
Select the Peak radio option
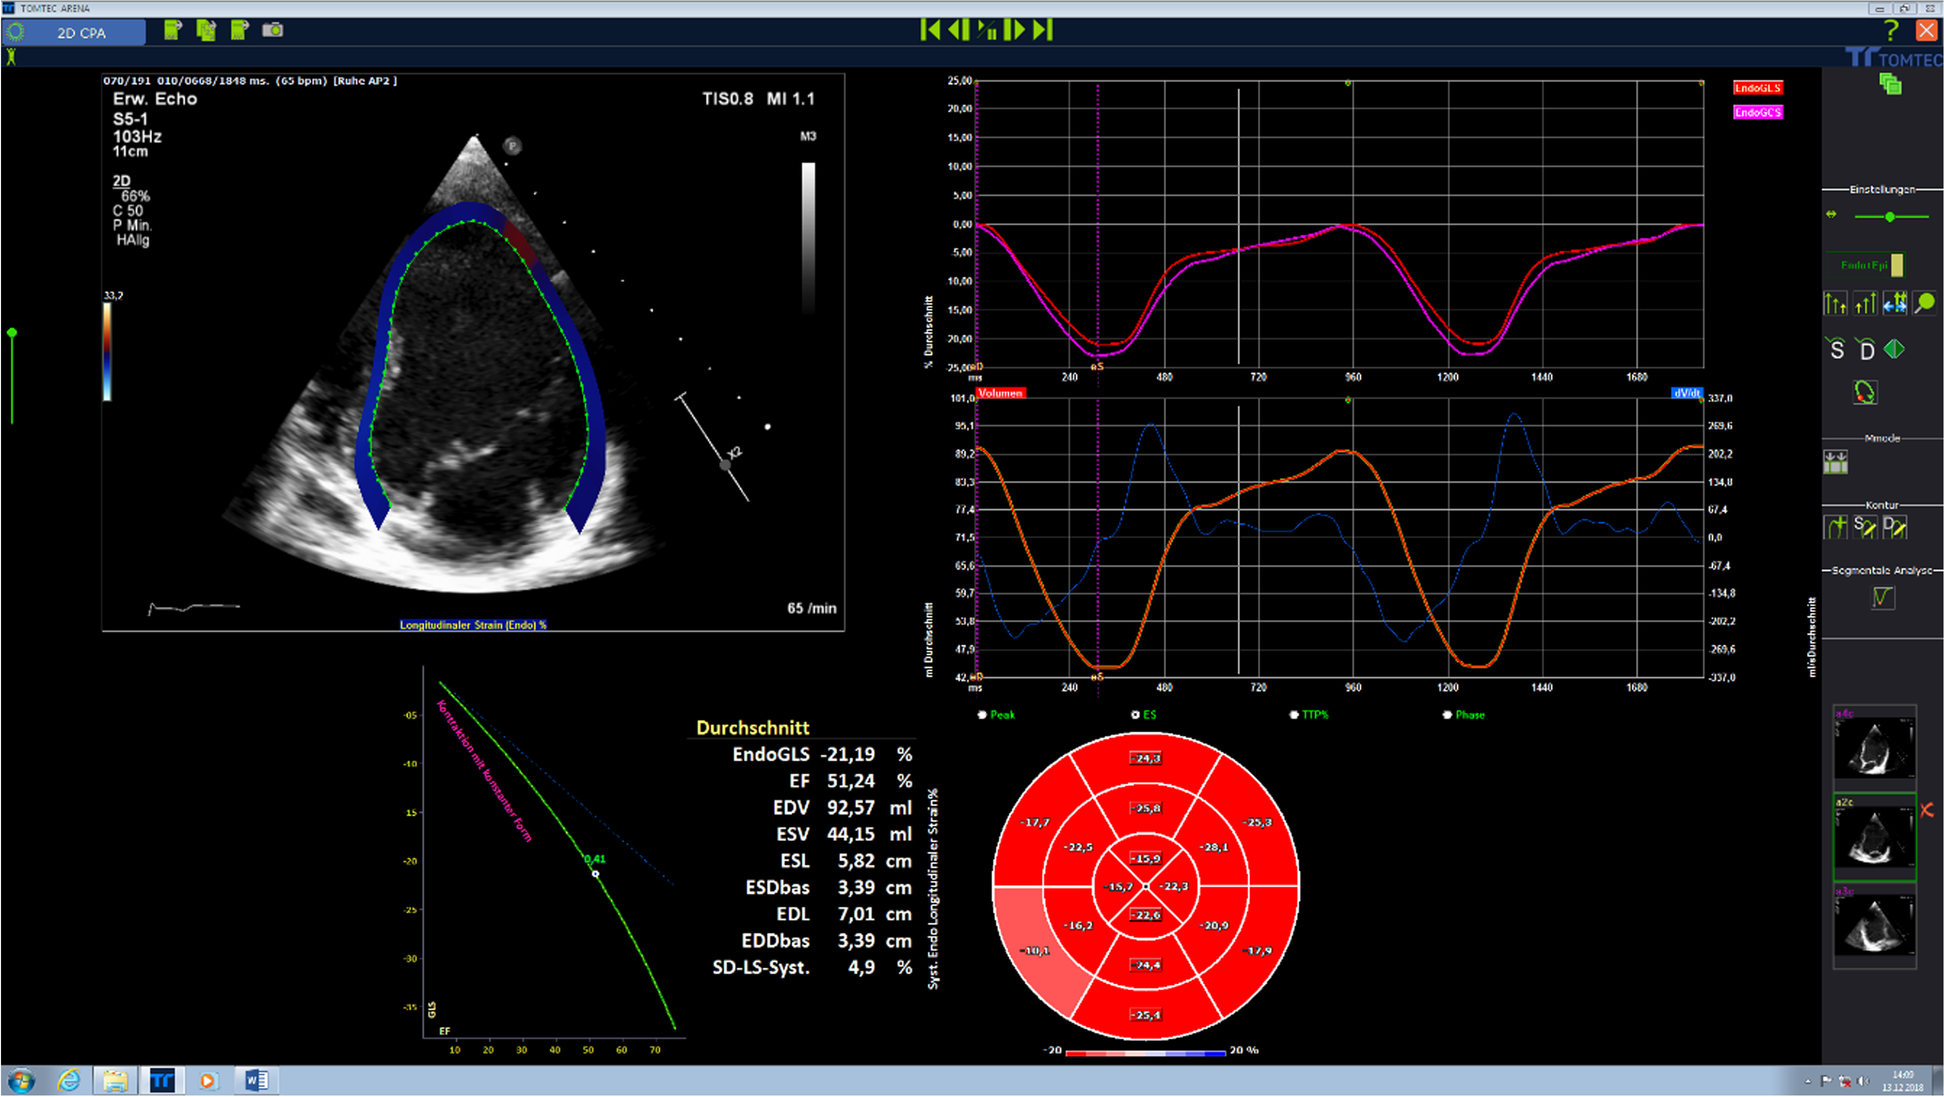[x=982, y=715]
